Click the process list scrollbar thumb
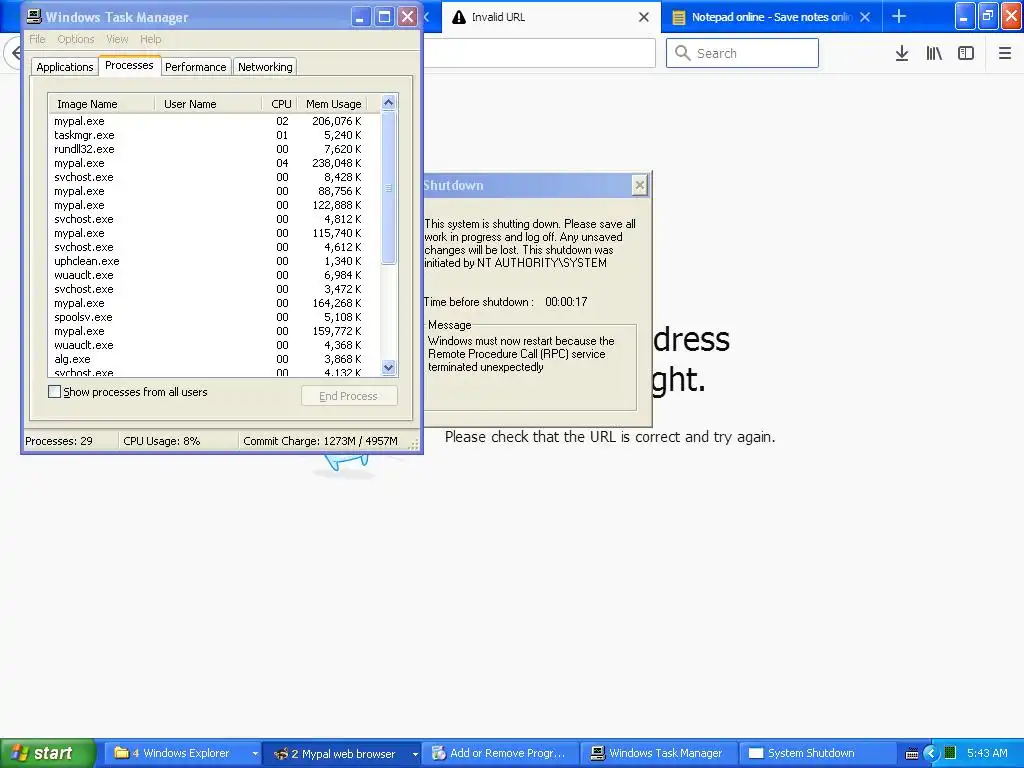The height and width of the screenshot is (768, 1024). (389, 188)
